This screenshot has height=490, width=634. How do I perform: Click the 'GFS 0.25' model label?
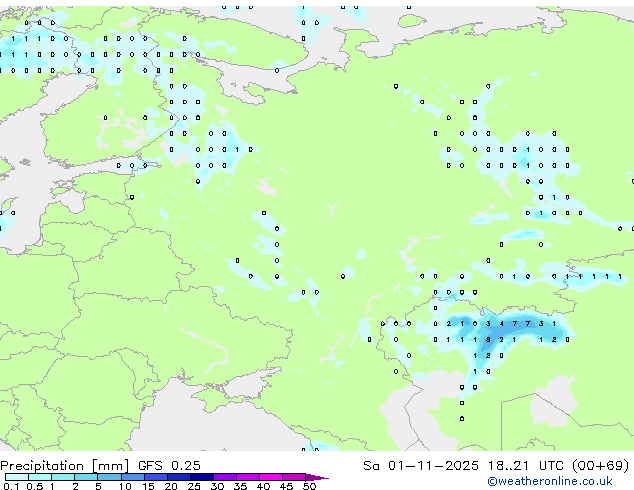169,466
